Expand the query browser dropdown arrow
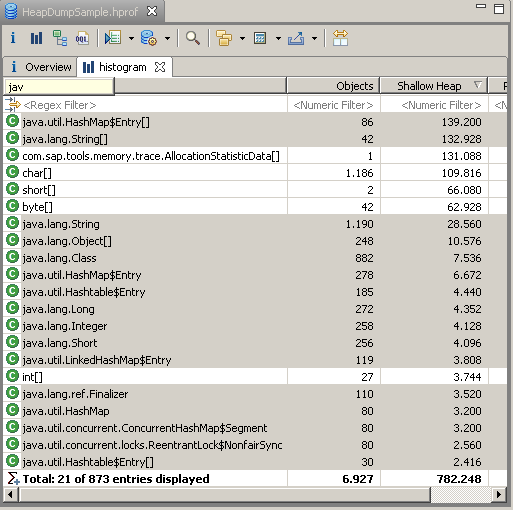Image resolution: width=513 pixels, height=510 pixels. pos(167,39)
